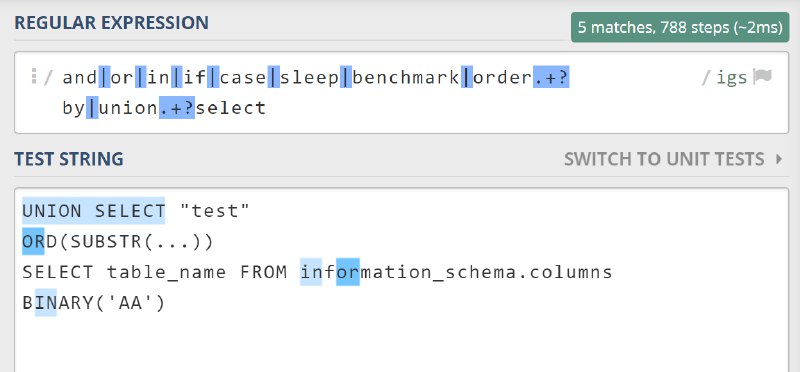Viewport: 800px width, 372px height.
Task: Switch to unit tests mode
Action: tap(664, 159)
